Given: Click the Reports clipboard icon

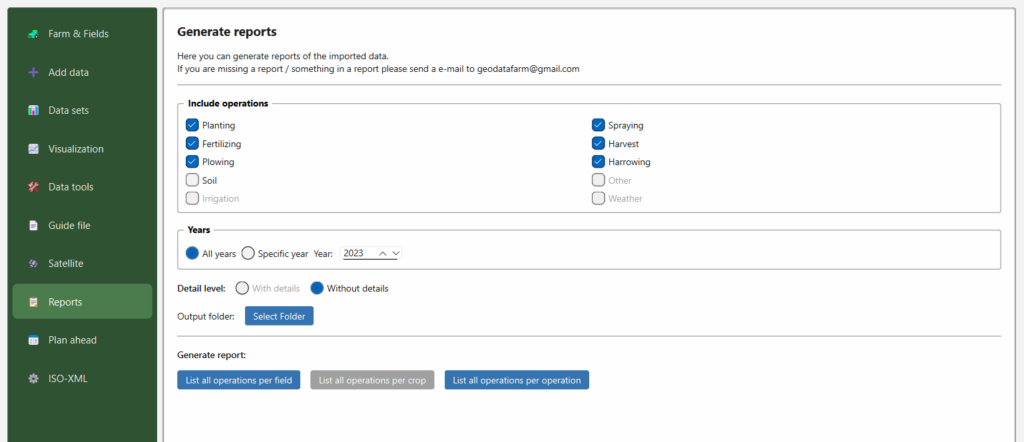Looking at the screenshot, I should (x=33, y=302).
